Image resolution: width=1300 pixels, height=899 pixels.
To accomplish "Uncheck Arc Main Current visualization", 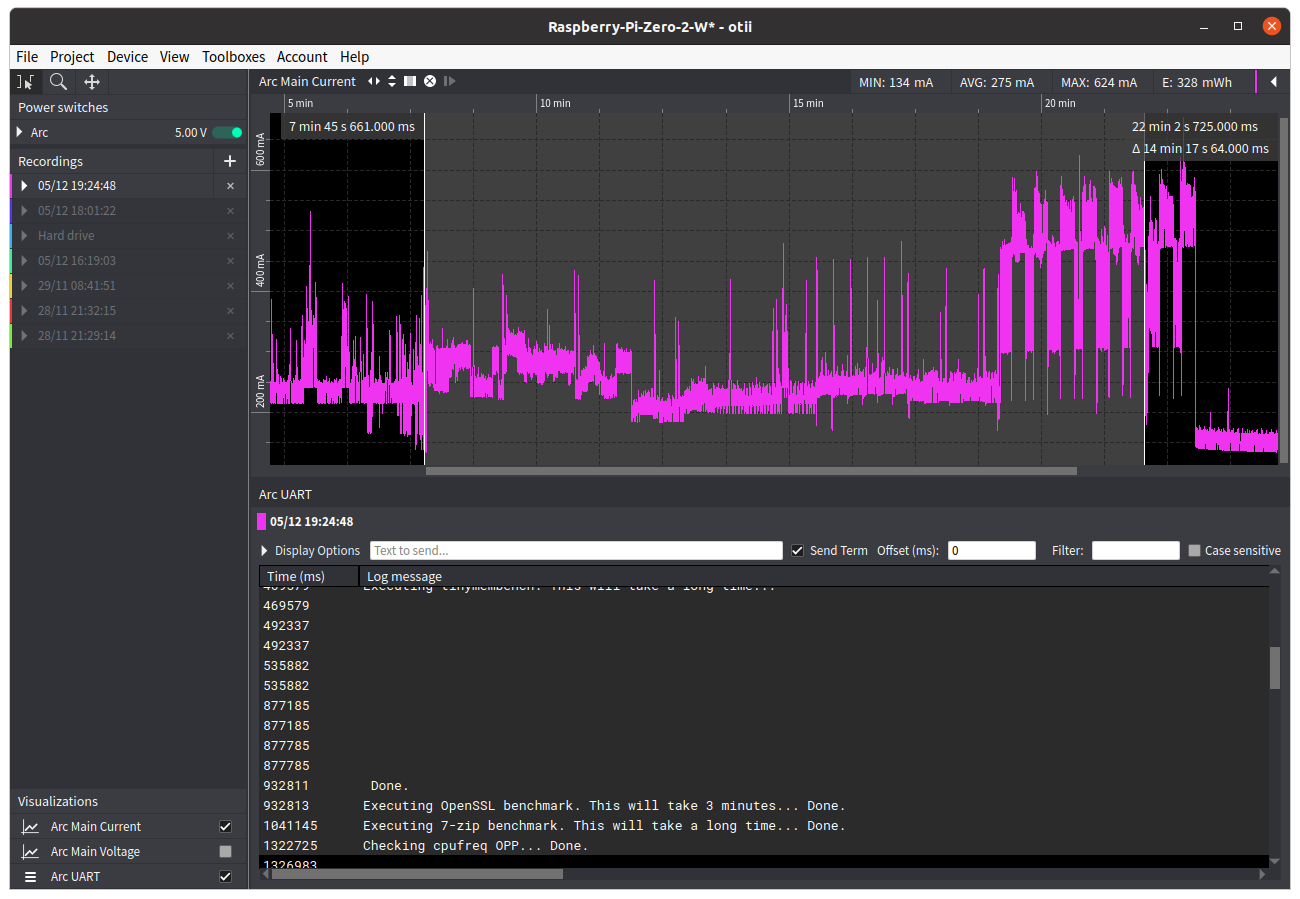I will [225, 827].
